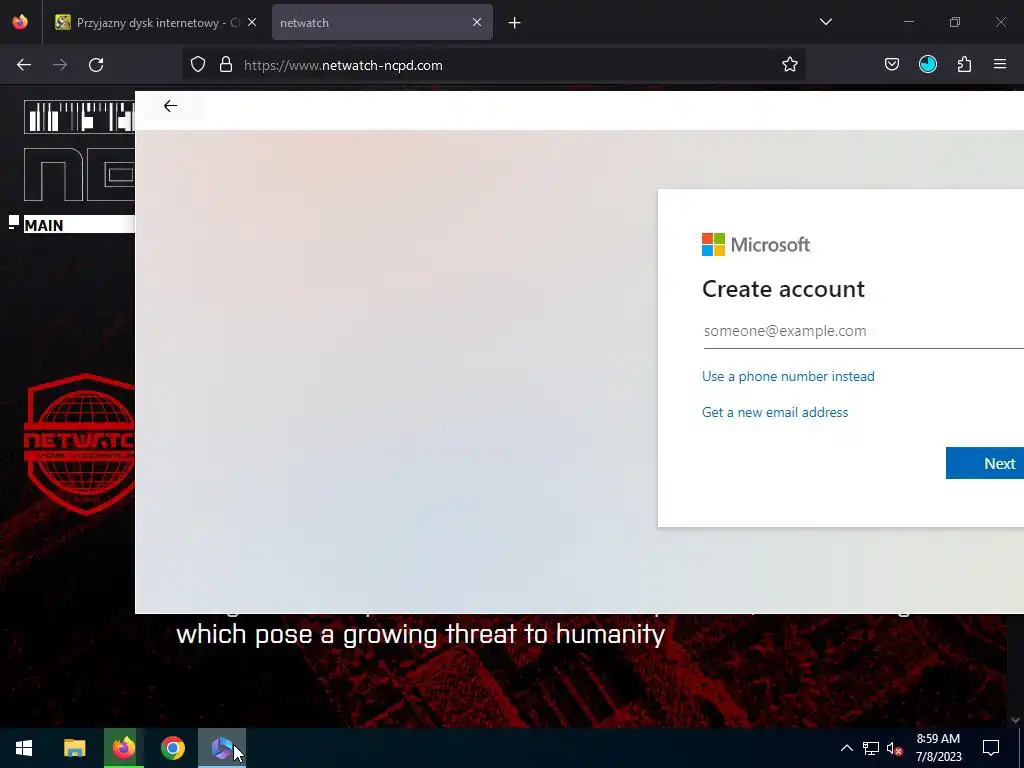The height and width of the screenshot is (768, 1024).
Task: Launch Google Chrome from the taskbar
Action: pyautogui.click(x=173, y=748)
